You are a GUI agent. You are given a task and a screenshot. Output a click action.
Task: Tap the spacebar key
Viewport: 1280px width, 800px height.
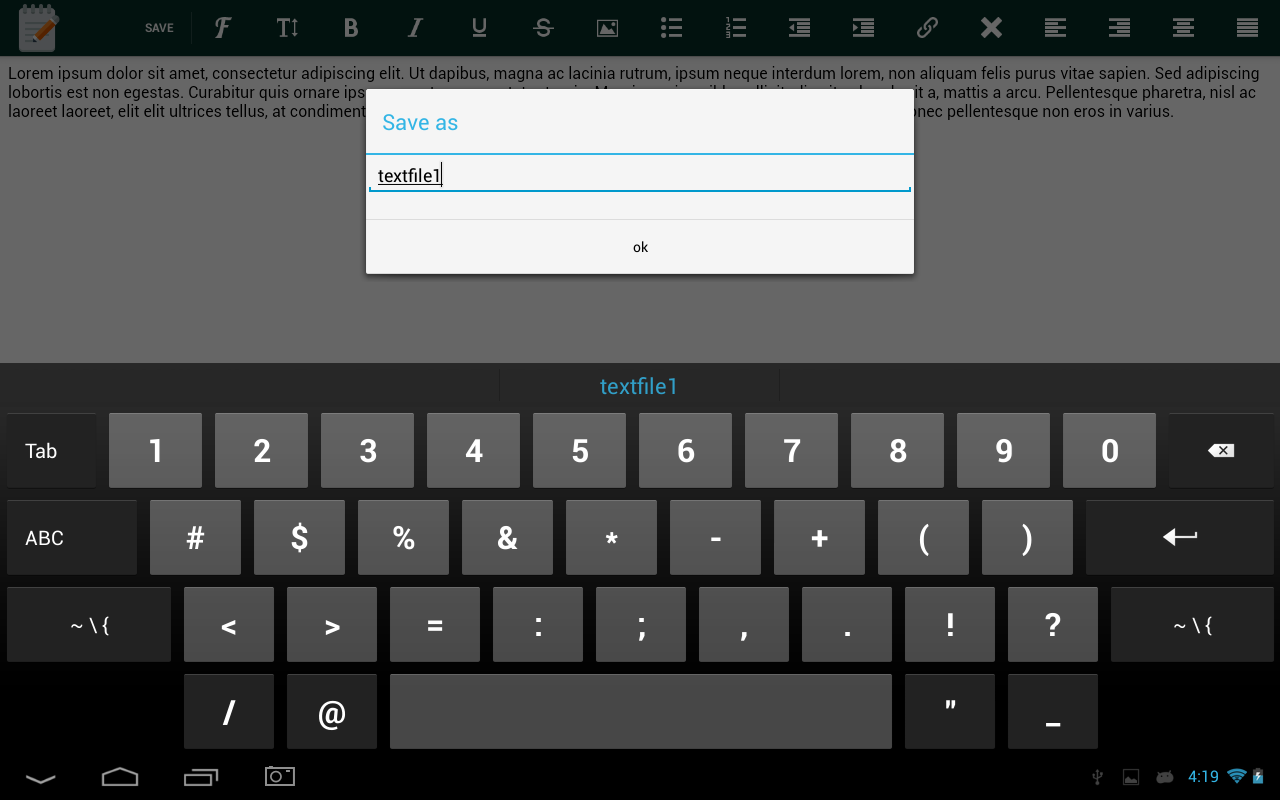coord(640,712)
